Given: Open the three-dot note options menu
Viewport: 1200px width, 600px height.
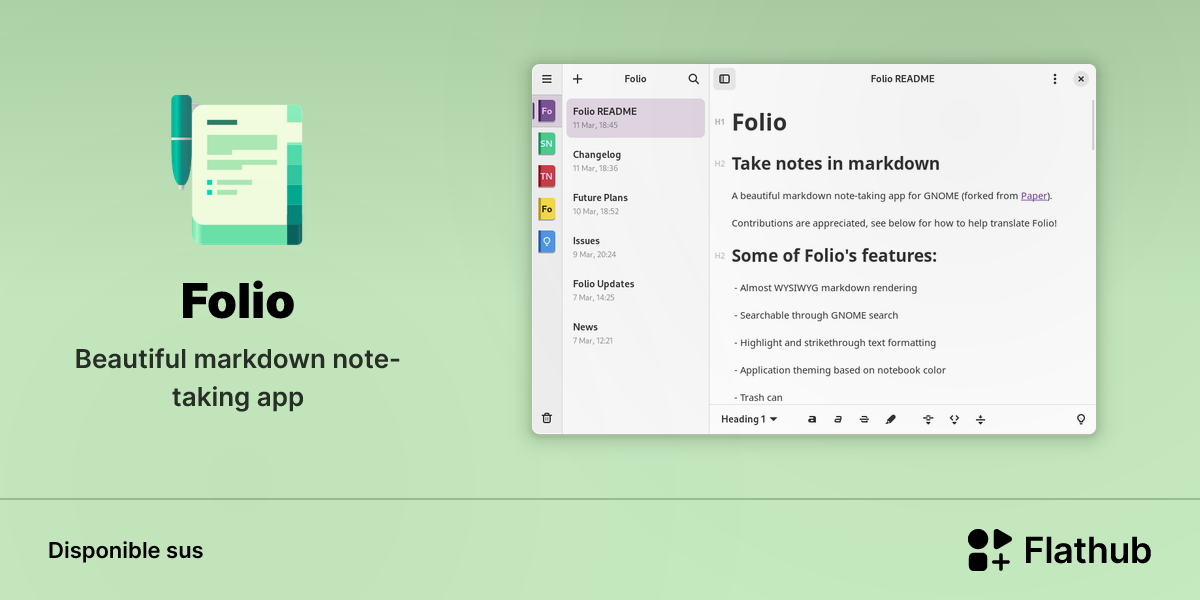Looking at the screenshot, I should pyautogui.click(x=1054, y=79).
